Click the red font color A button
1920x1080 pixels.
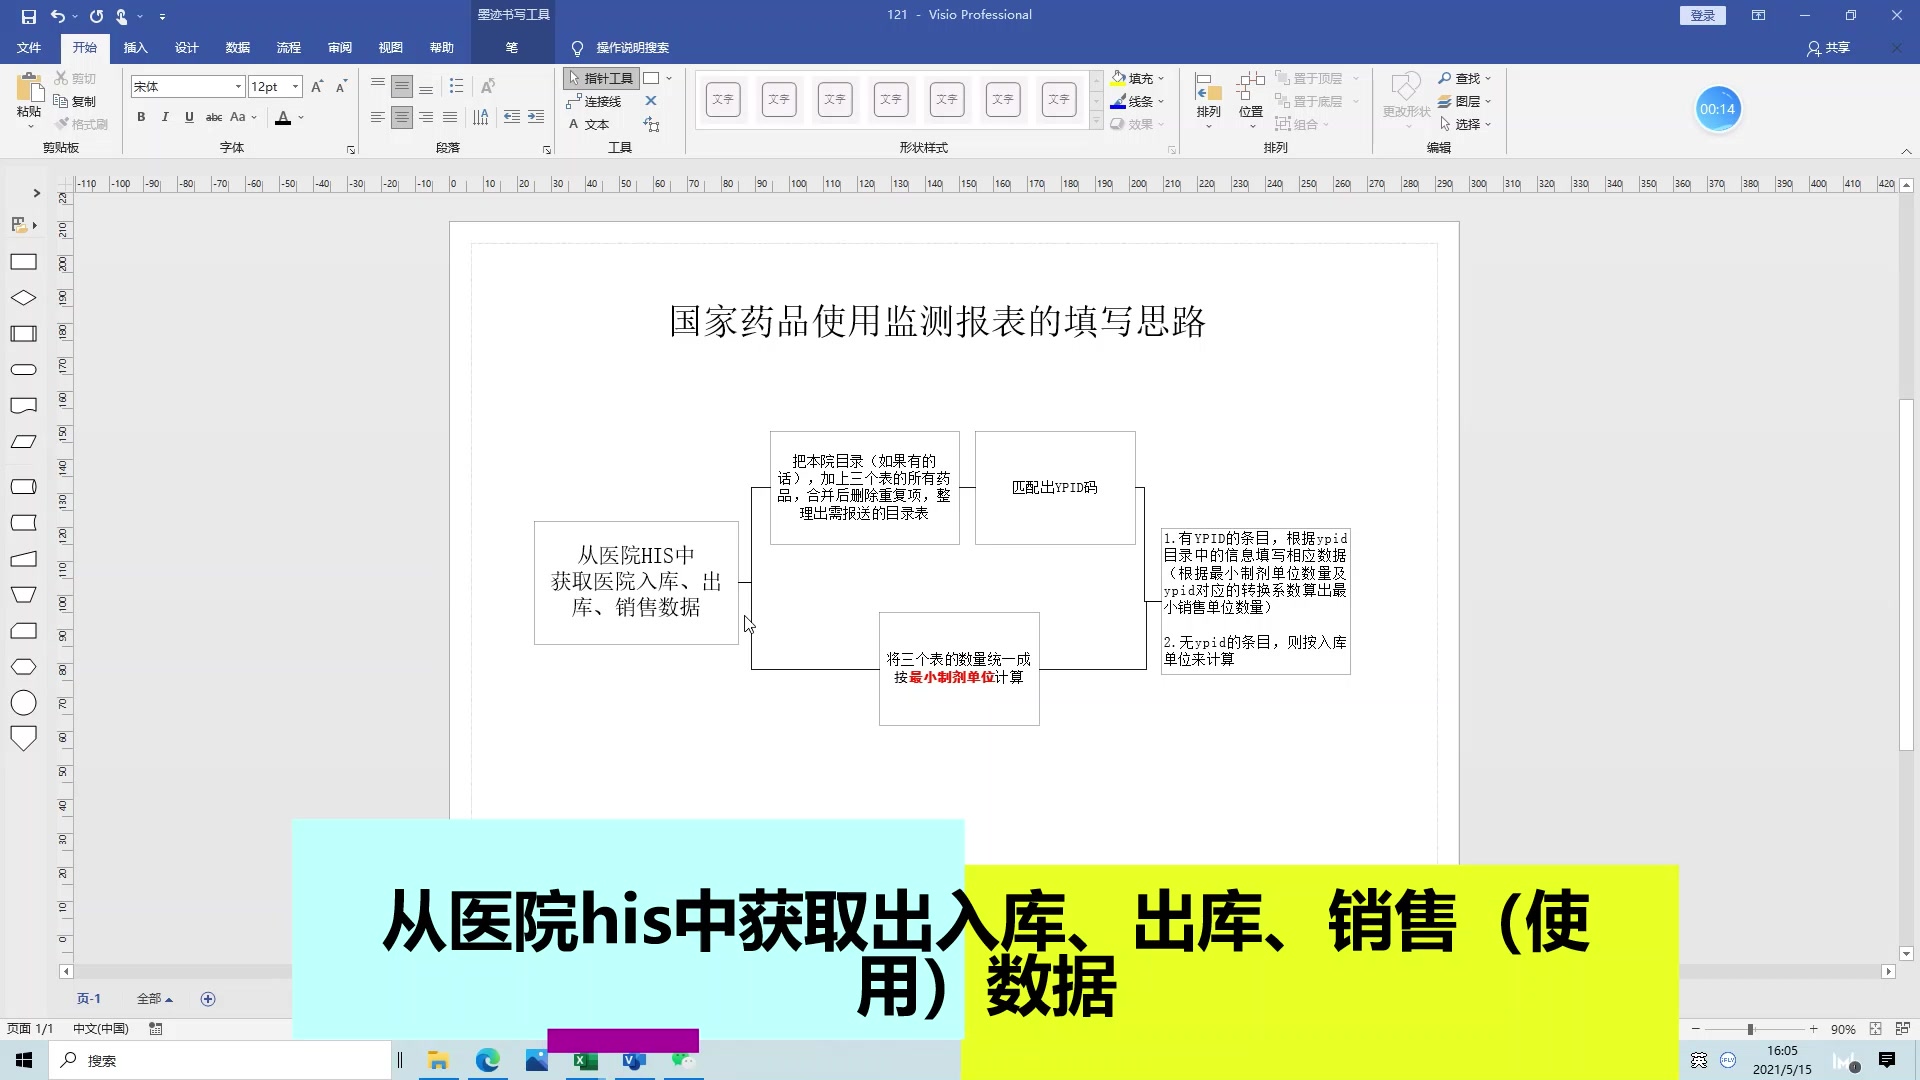283,117
